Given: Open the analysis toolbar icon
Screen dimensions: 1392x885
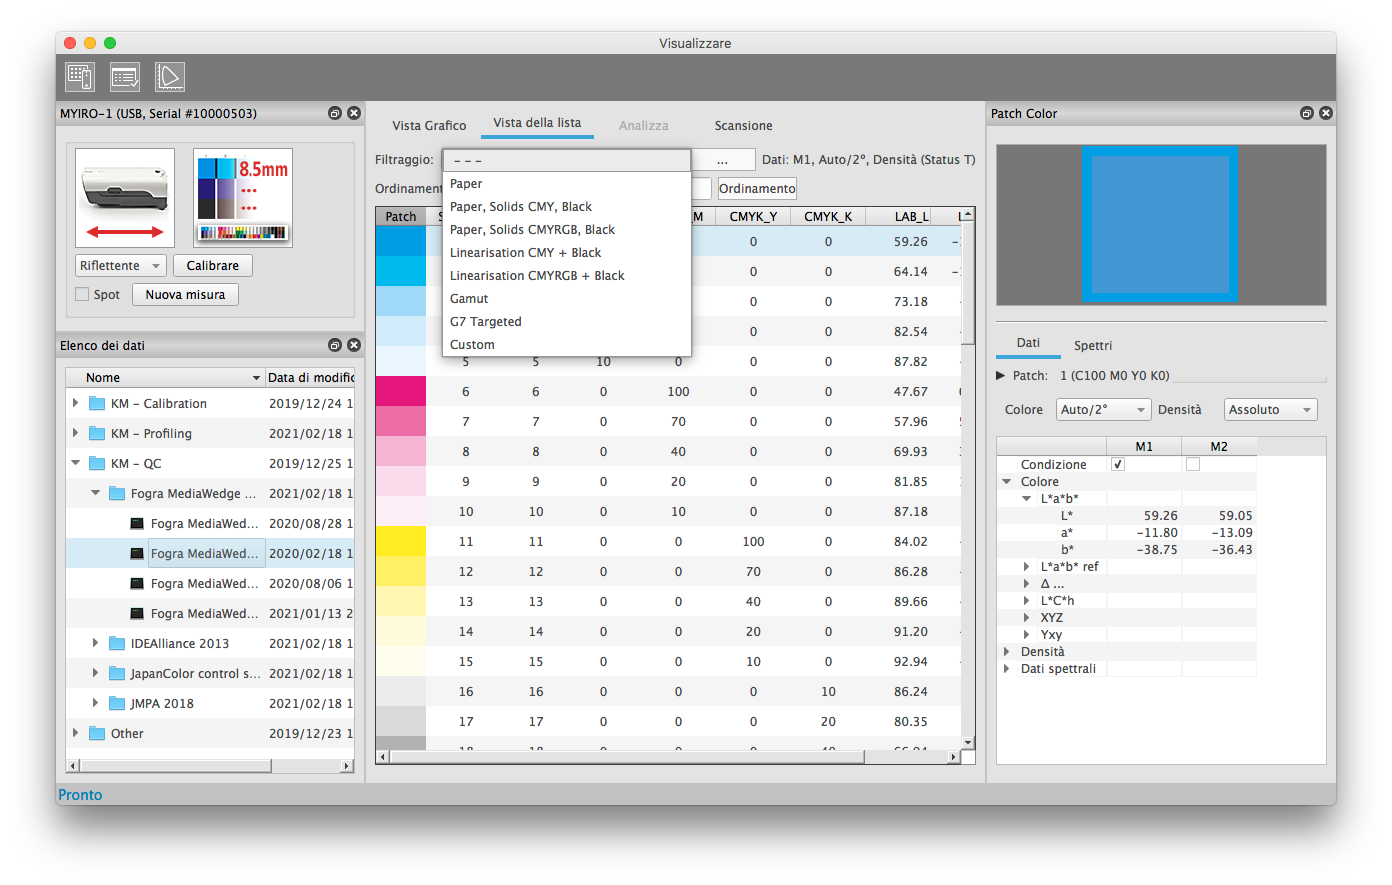Looking at the screenshot, I should (169, 77).
